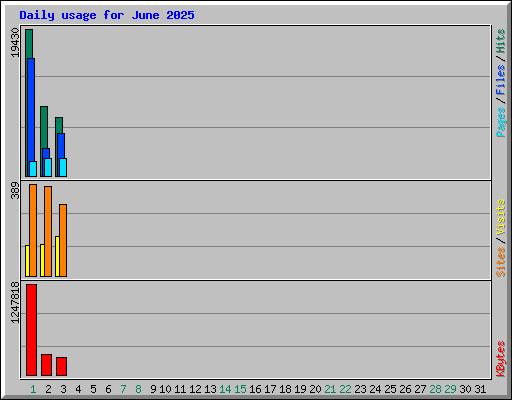Click the 389 axis value
512x400 pixels.
point(15,190)
